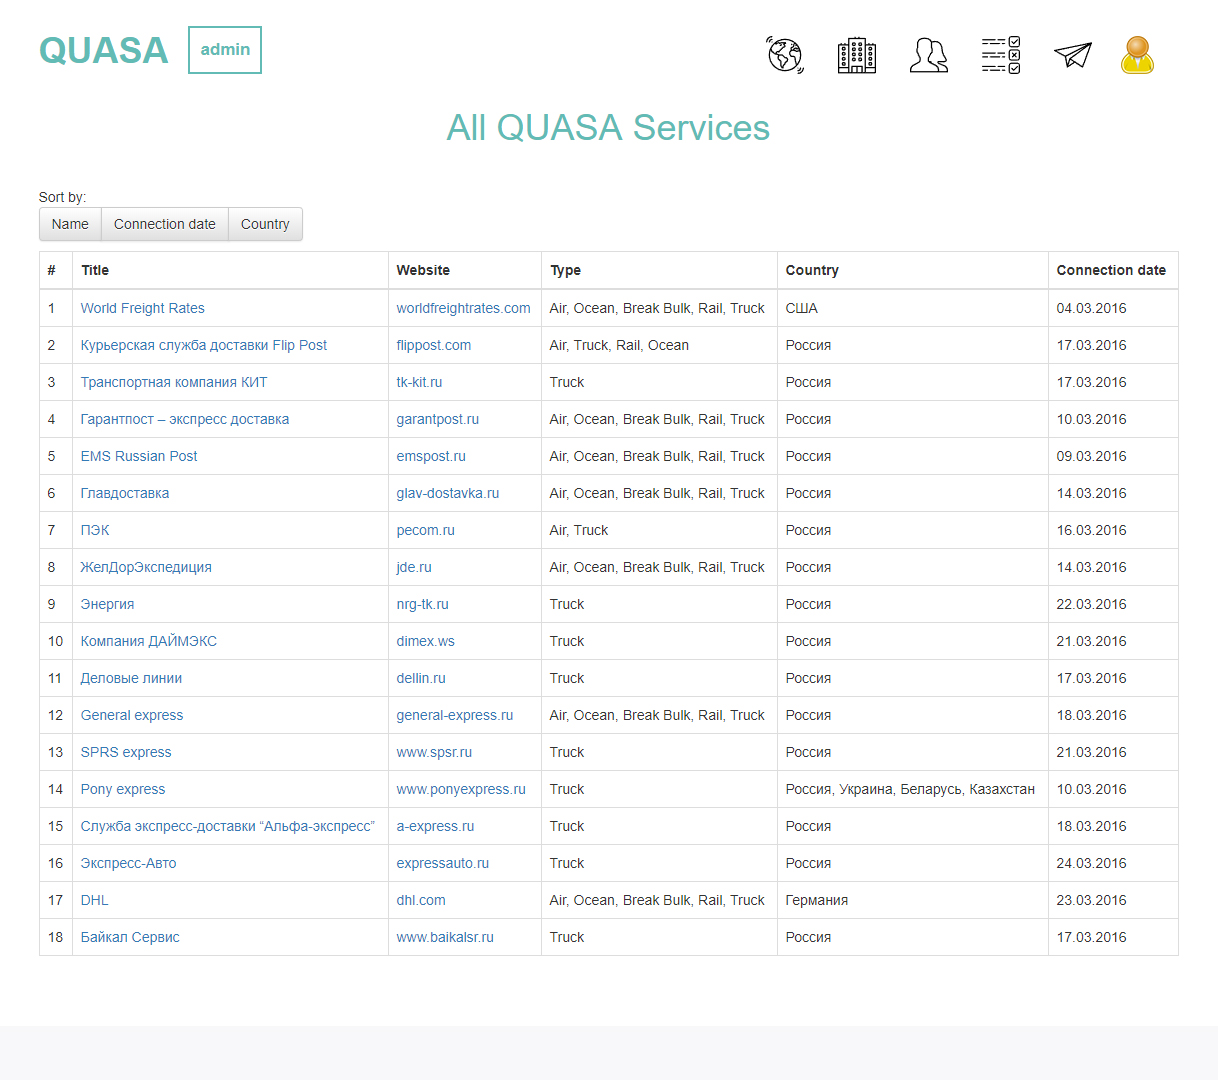Screen dimensions: 1218x1080
Task: Sort services by Country
Action: pyautogui.click(x=265, y=224)
